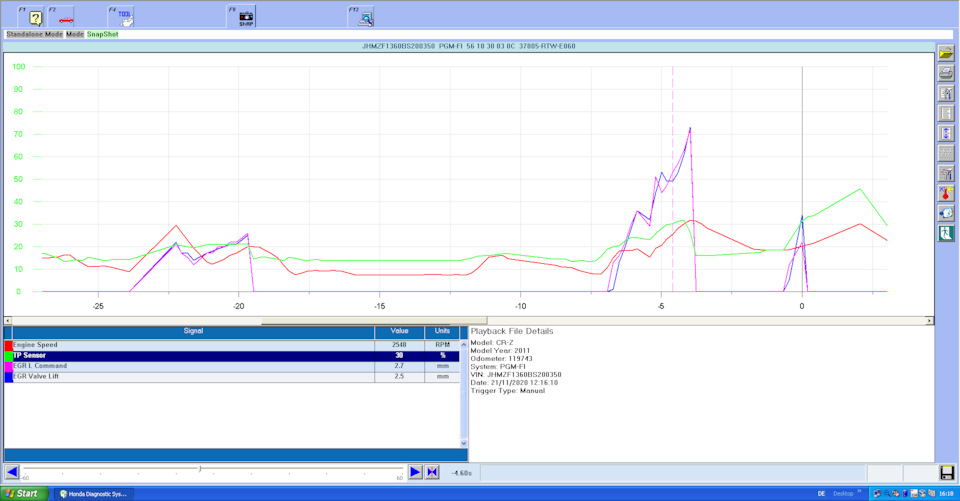This screenshot has height=501, width=960.
Task: Click the signal list scroll down arrow
Action: 463,443
